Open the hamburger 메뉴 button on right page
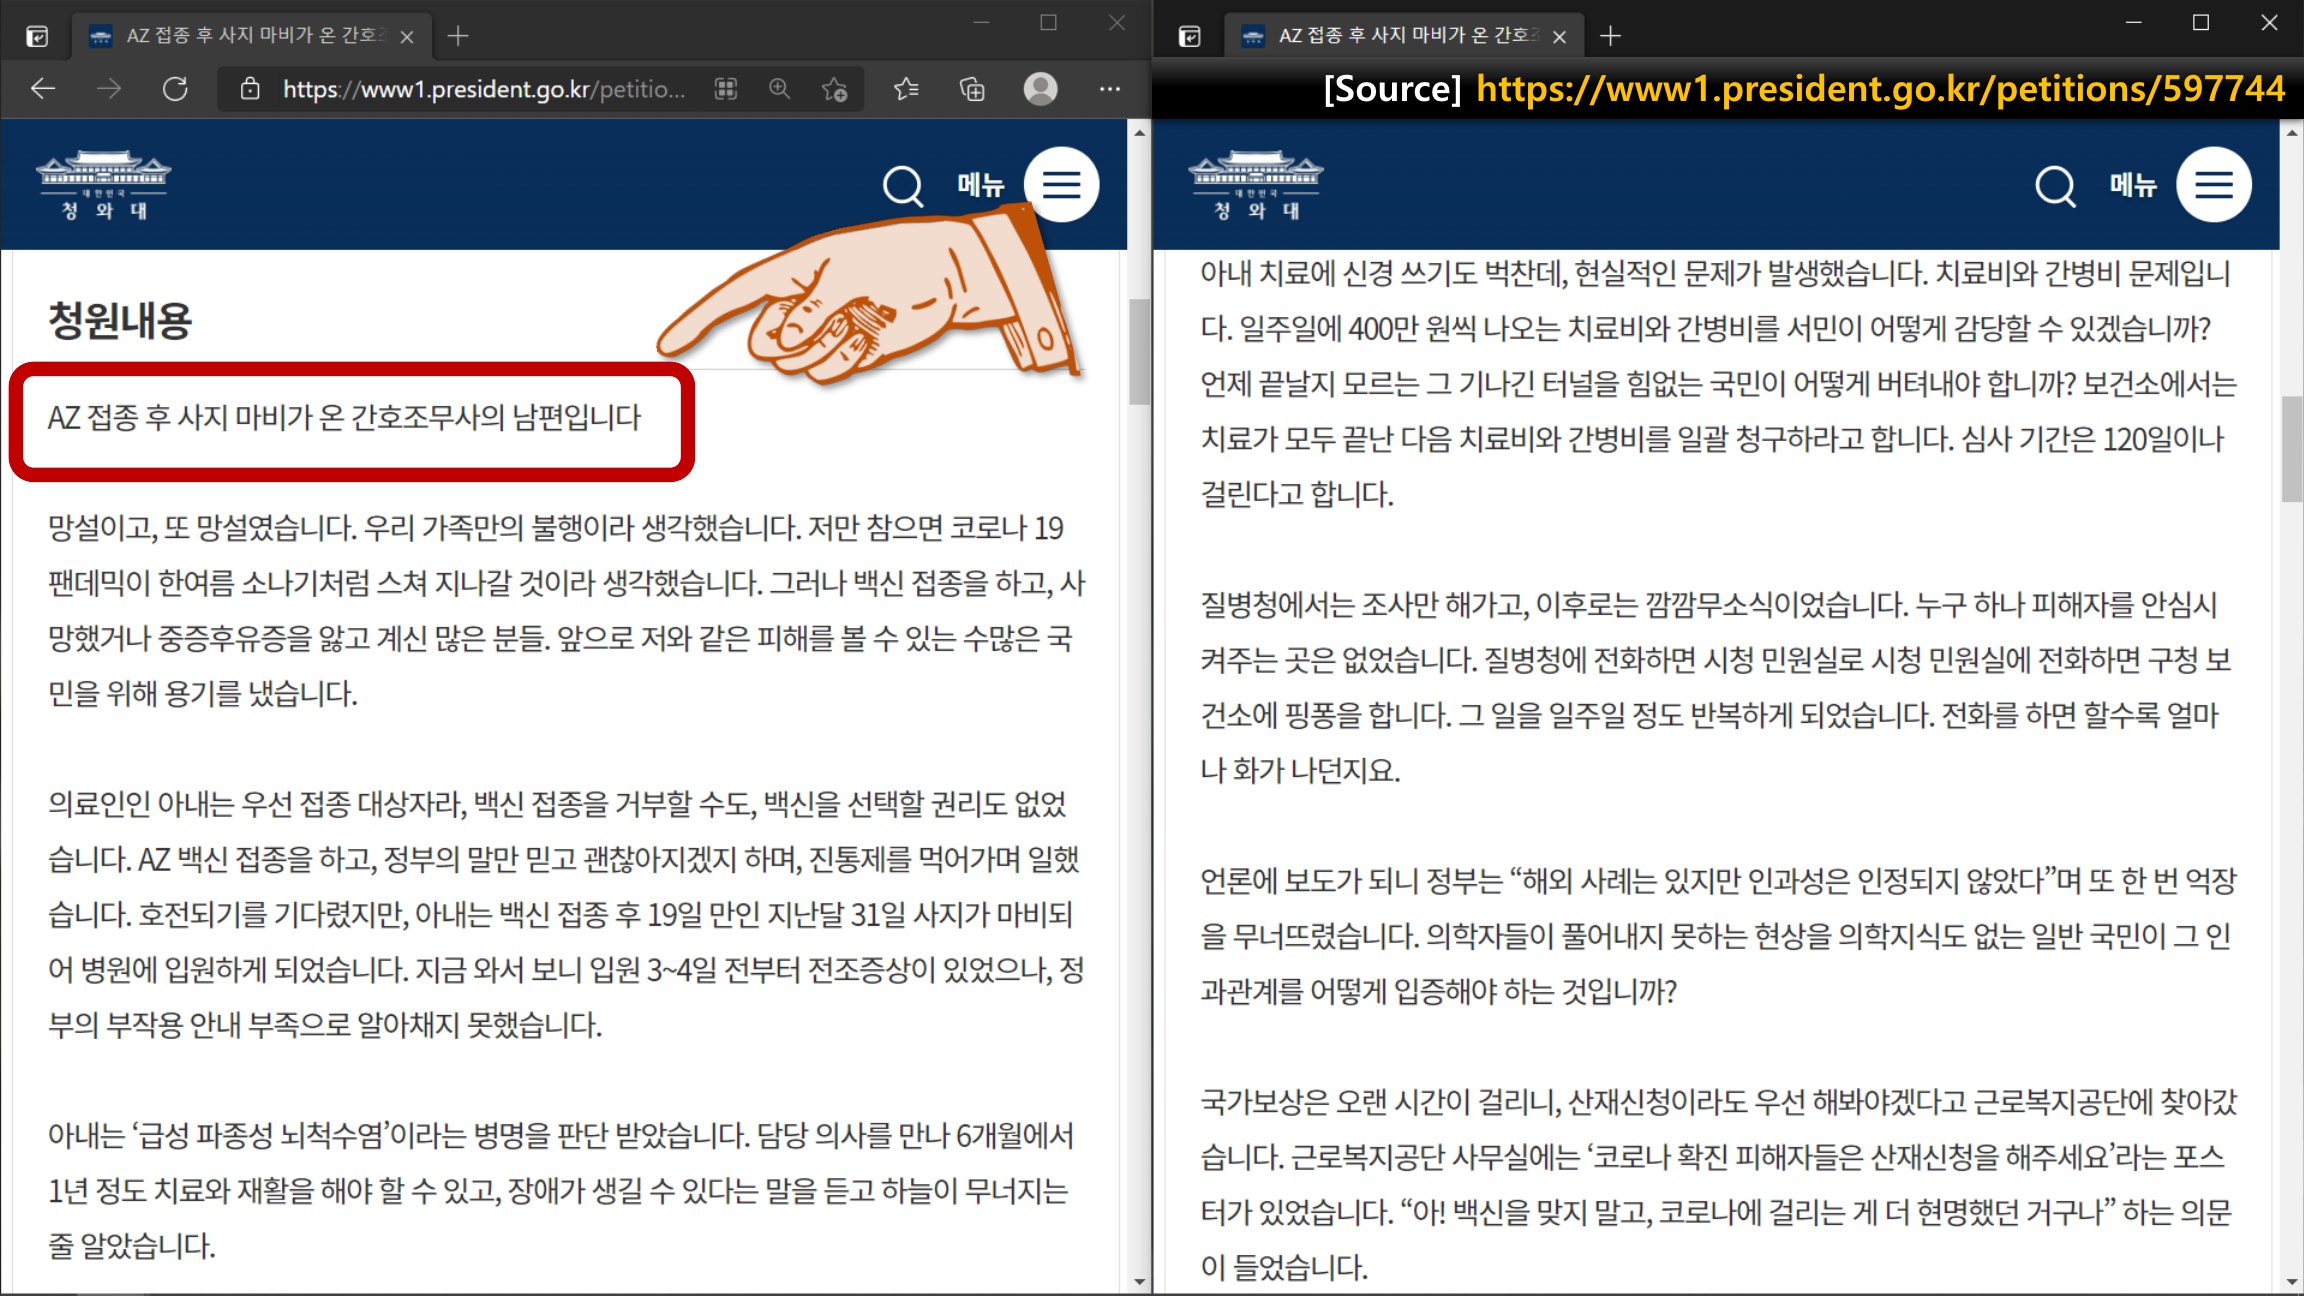This screenshot has height=1296, width=2304. (x=2213, y=185)
